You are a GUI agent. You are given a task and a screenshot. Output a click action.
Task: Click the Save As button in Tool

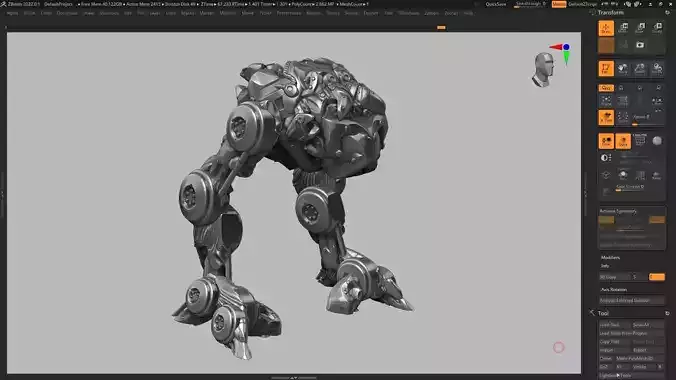(x=648, y=325)
